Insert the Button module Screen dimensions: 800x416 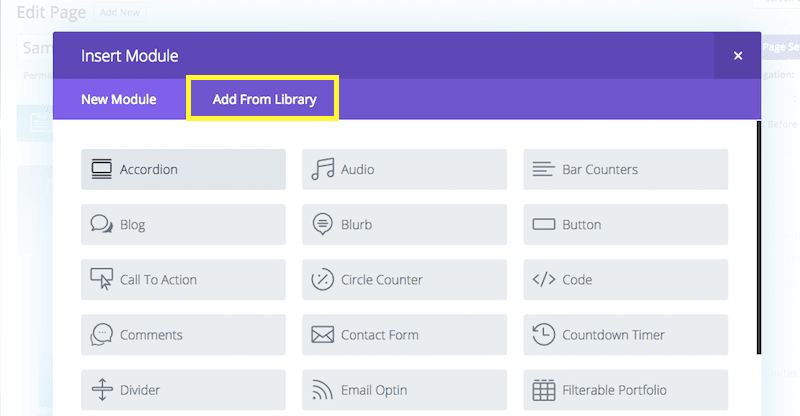(626, 225)
